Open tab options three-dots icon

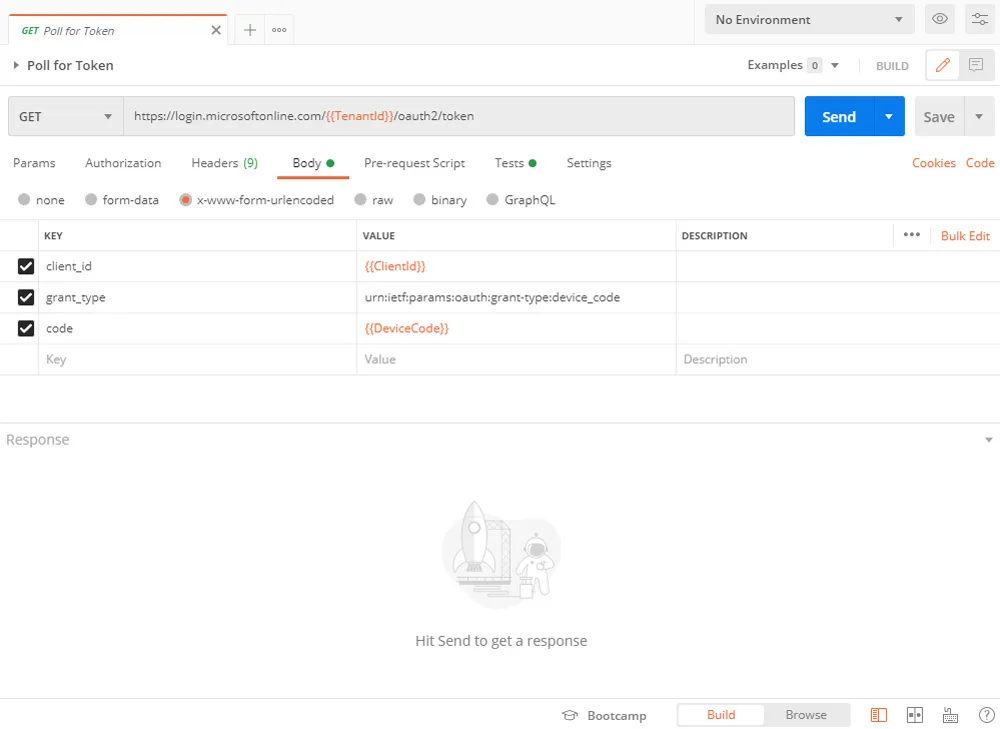point(279,30)
